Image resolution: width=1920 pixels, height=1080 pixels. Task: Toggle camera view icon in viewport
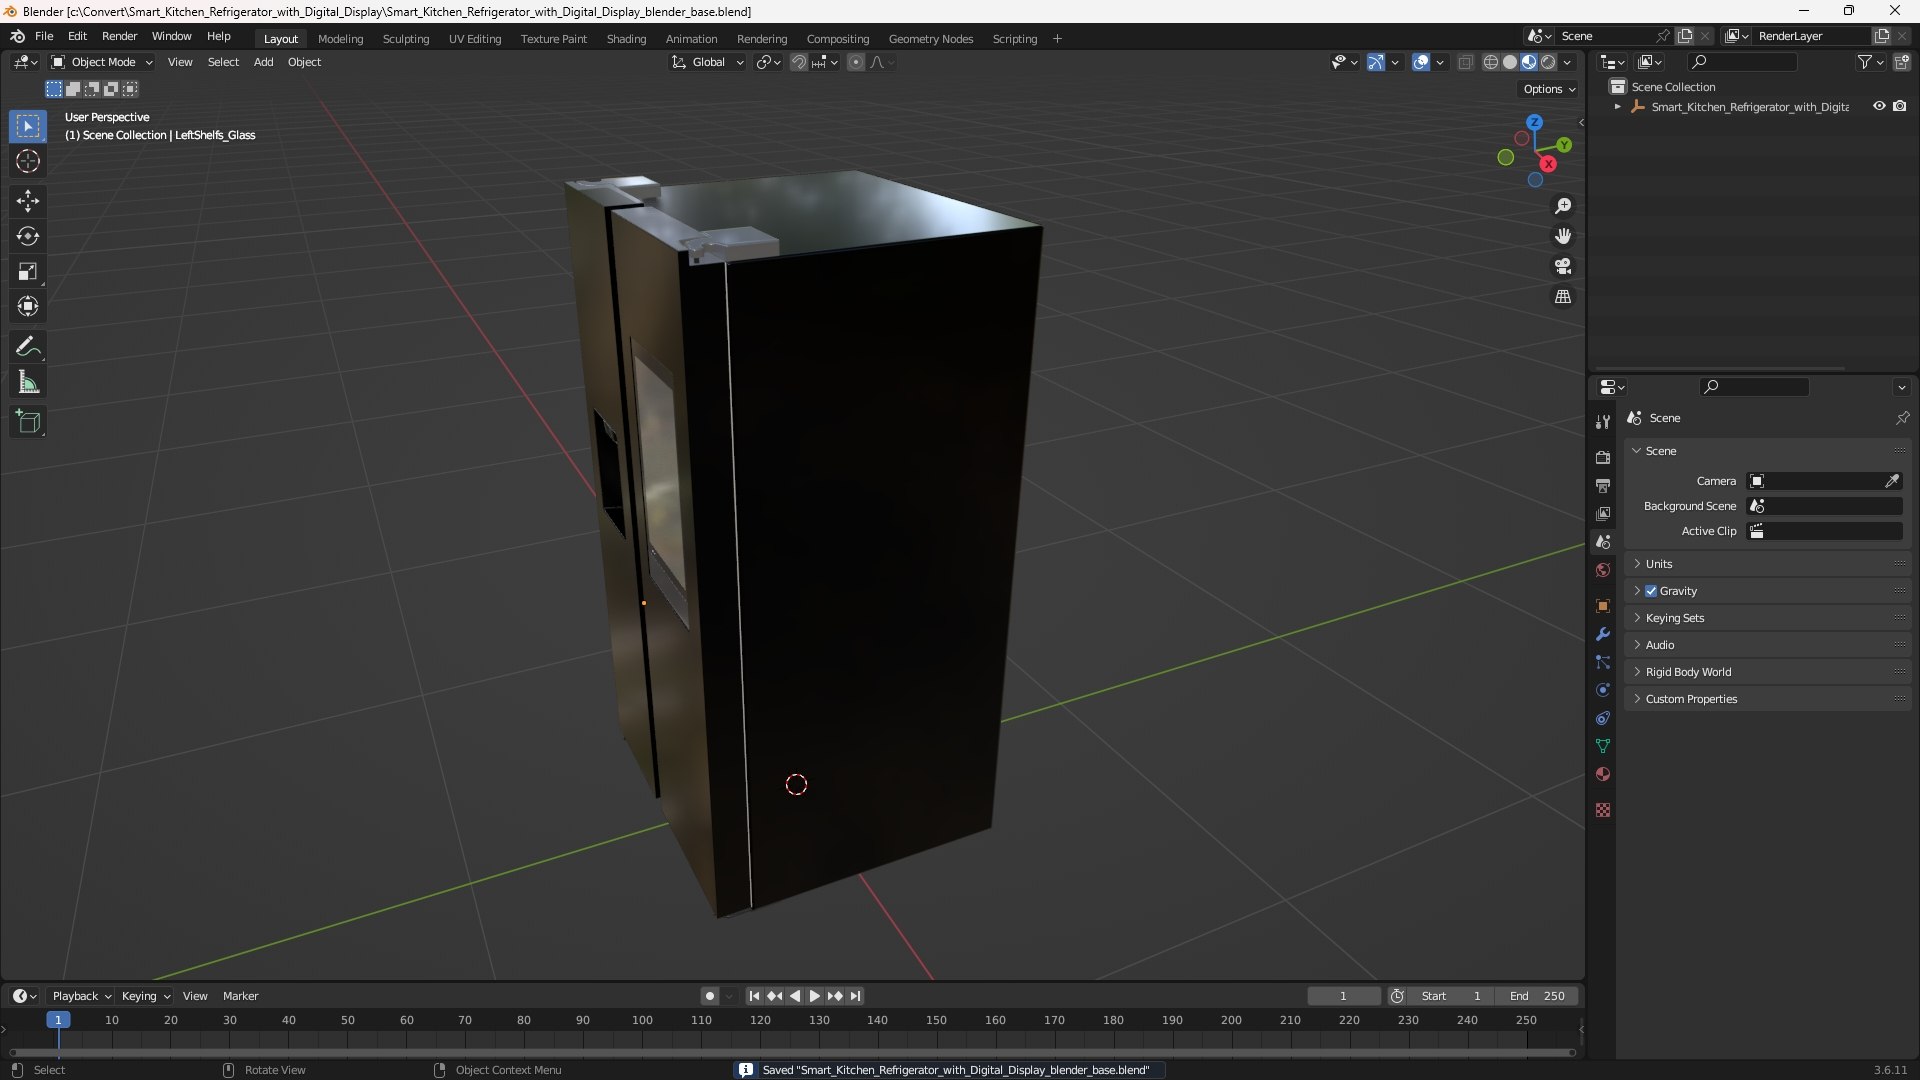coord(1563,266)
